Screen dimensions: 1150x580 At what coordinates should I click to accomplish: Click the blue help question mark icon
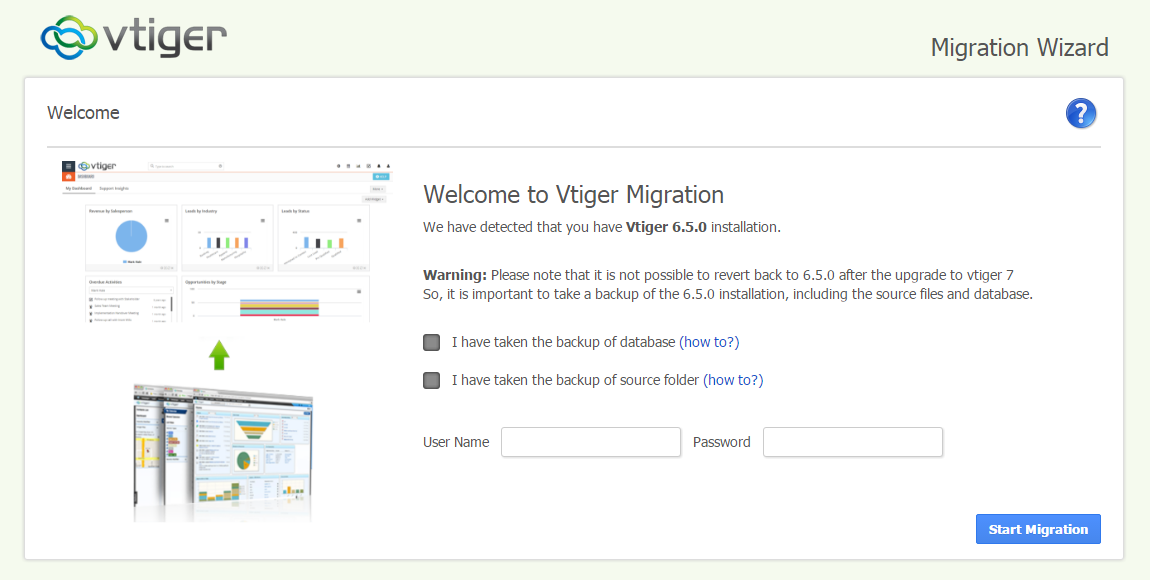click(x=1080, y=114)
